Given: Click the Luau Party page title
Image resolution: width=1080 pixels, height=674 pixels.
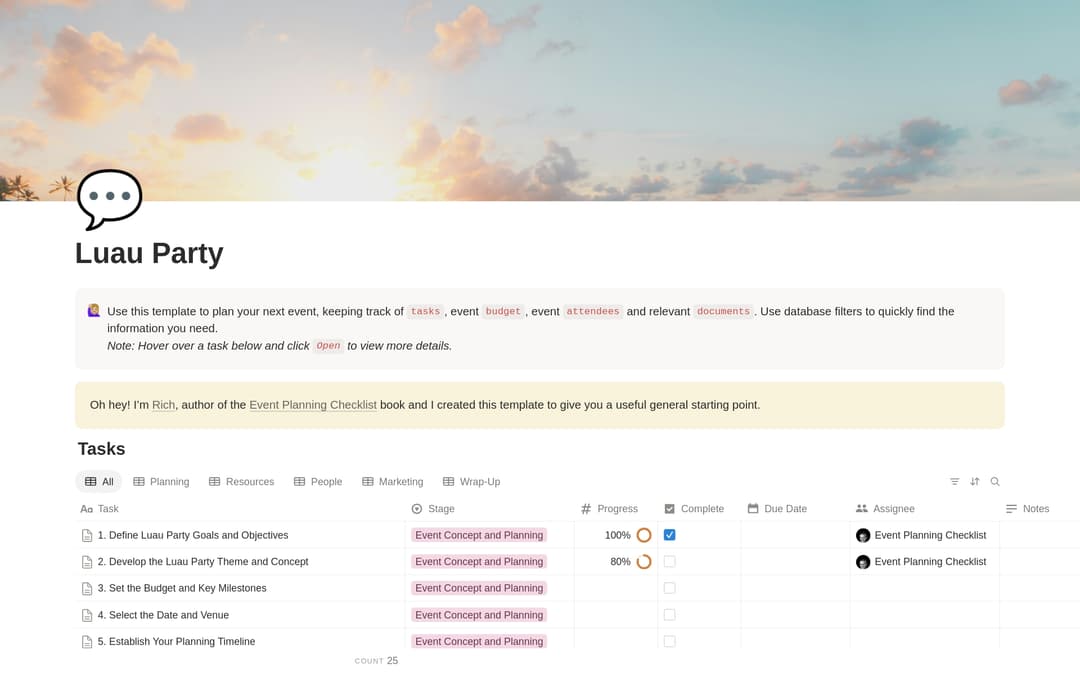Looking at the screenshot, I should pyautogui.click(x=149, y=253).
